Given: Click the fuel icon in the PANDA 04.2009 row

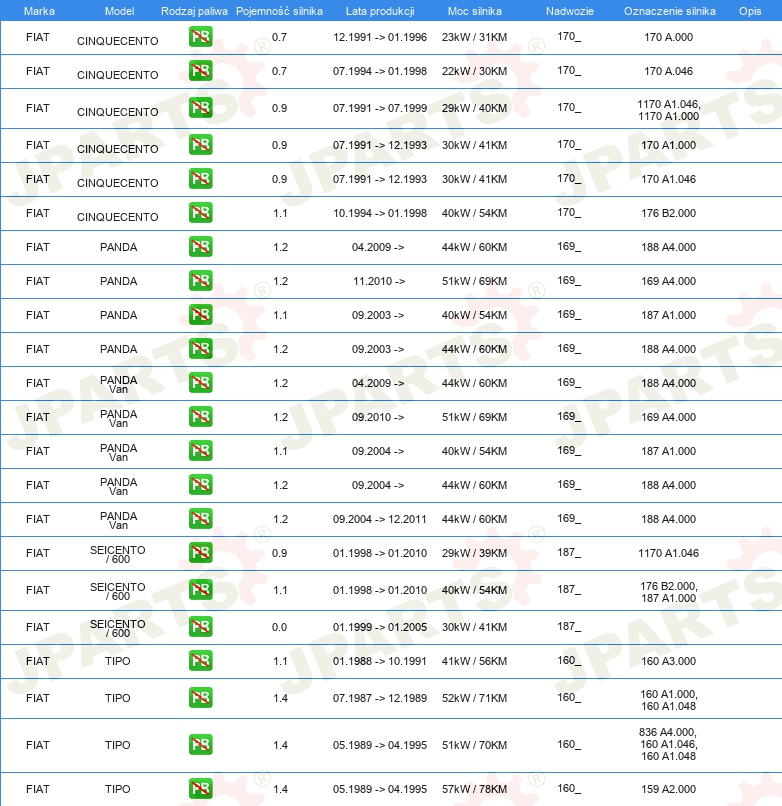Looking at the screenshot, I should [201, 247].
